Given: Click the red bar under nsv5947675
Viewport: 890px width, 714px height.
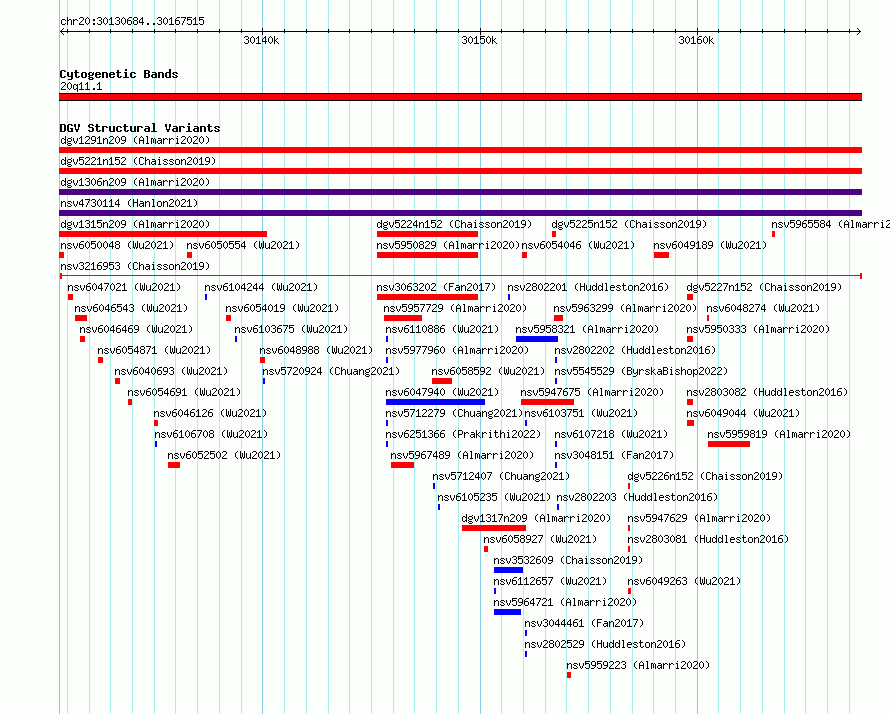Looking at the screenshot, I should [547, 402].
